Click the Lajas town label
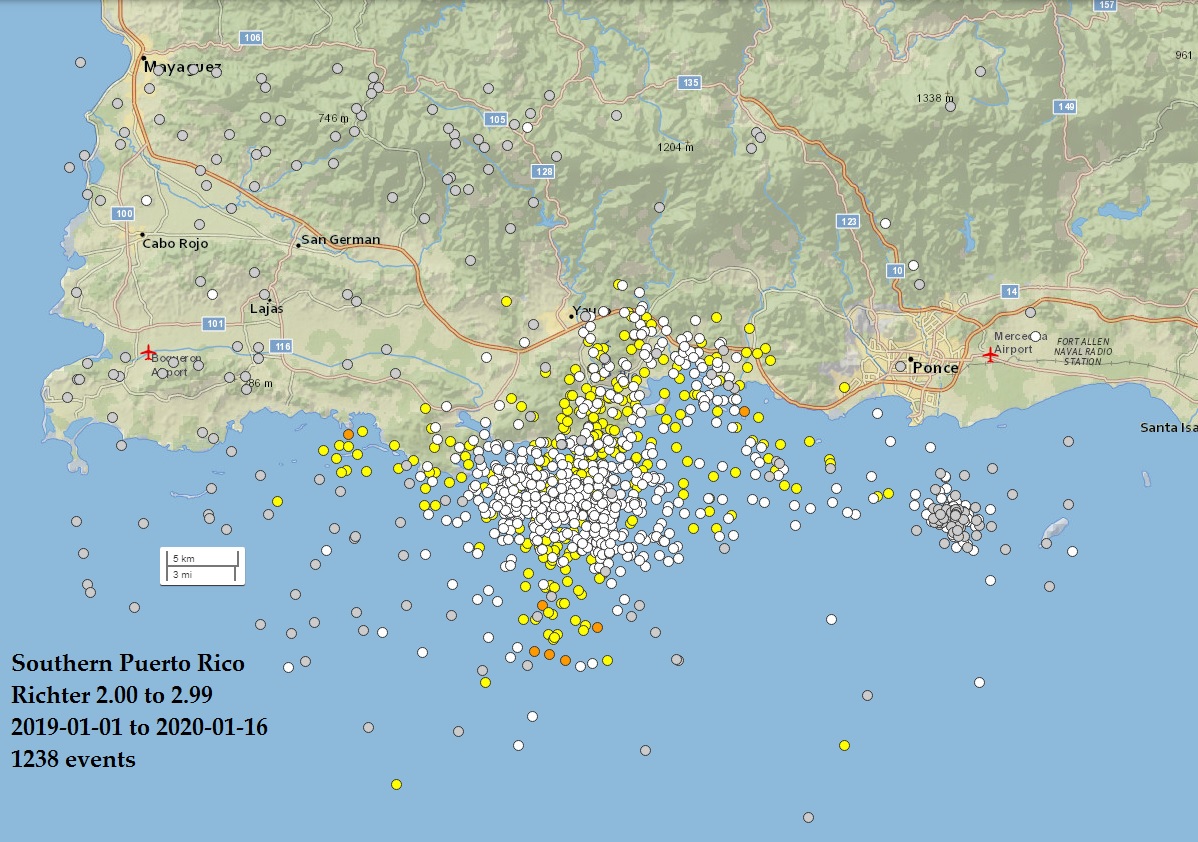Viewport: 1198px width, 842px height. tap(266, 309)
